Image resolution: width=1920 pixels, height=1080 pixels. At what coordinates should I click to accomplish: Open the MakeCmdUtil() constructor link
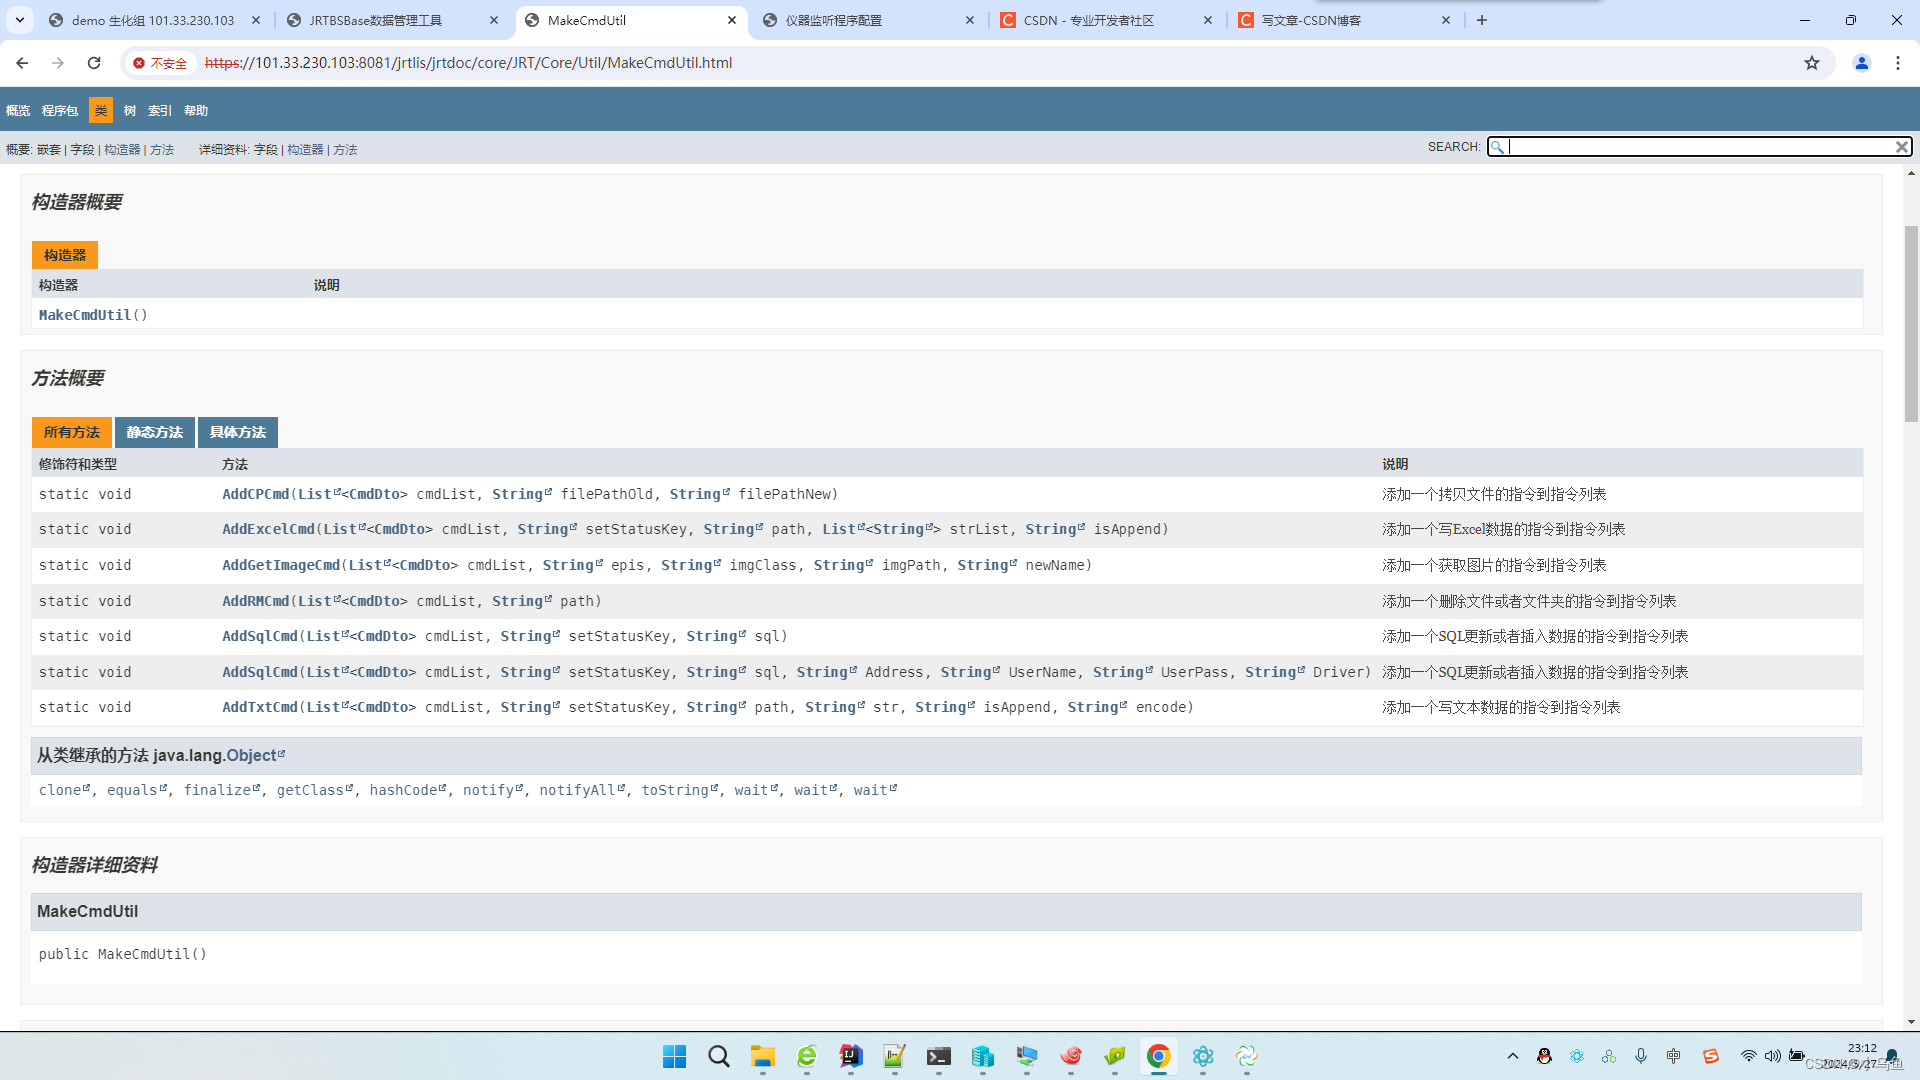click(85, 315)
